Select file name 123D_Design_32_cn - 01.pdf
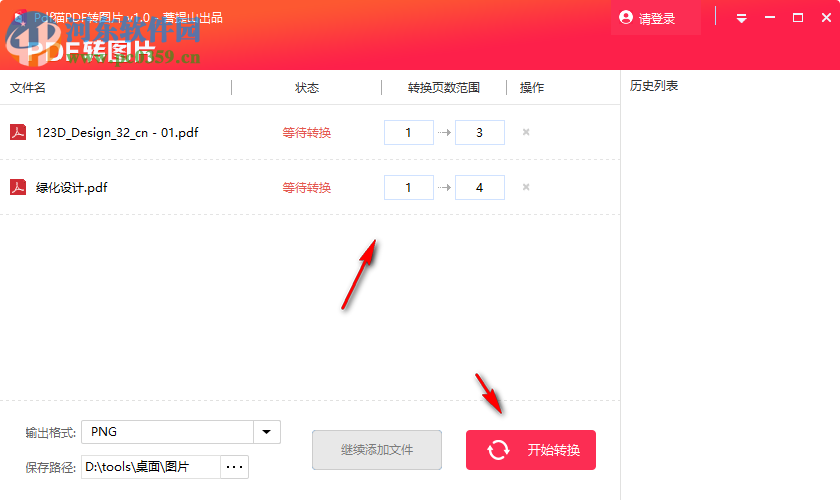 [117, 132]
